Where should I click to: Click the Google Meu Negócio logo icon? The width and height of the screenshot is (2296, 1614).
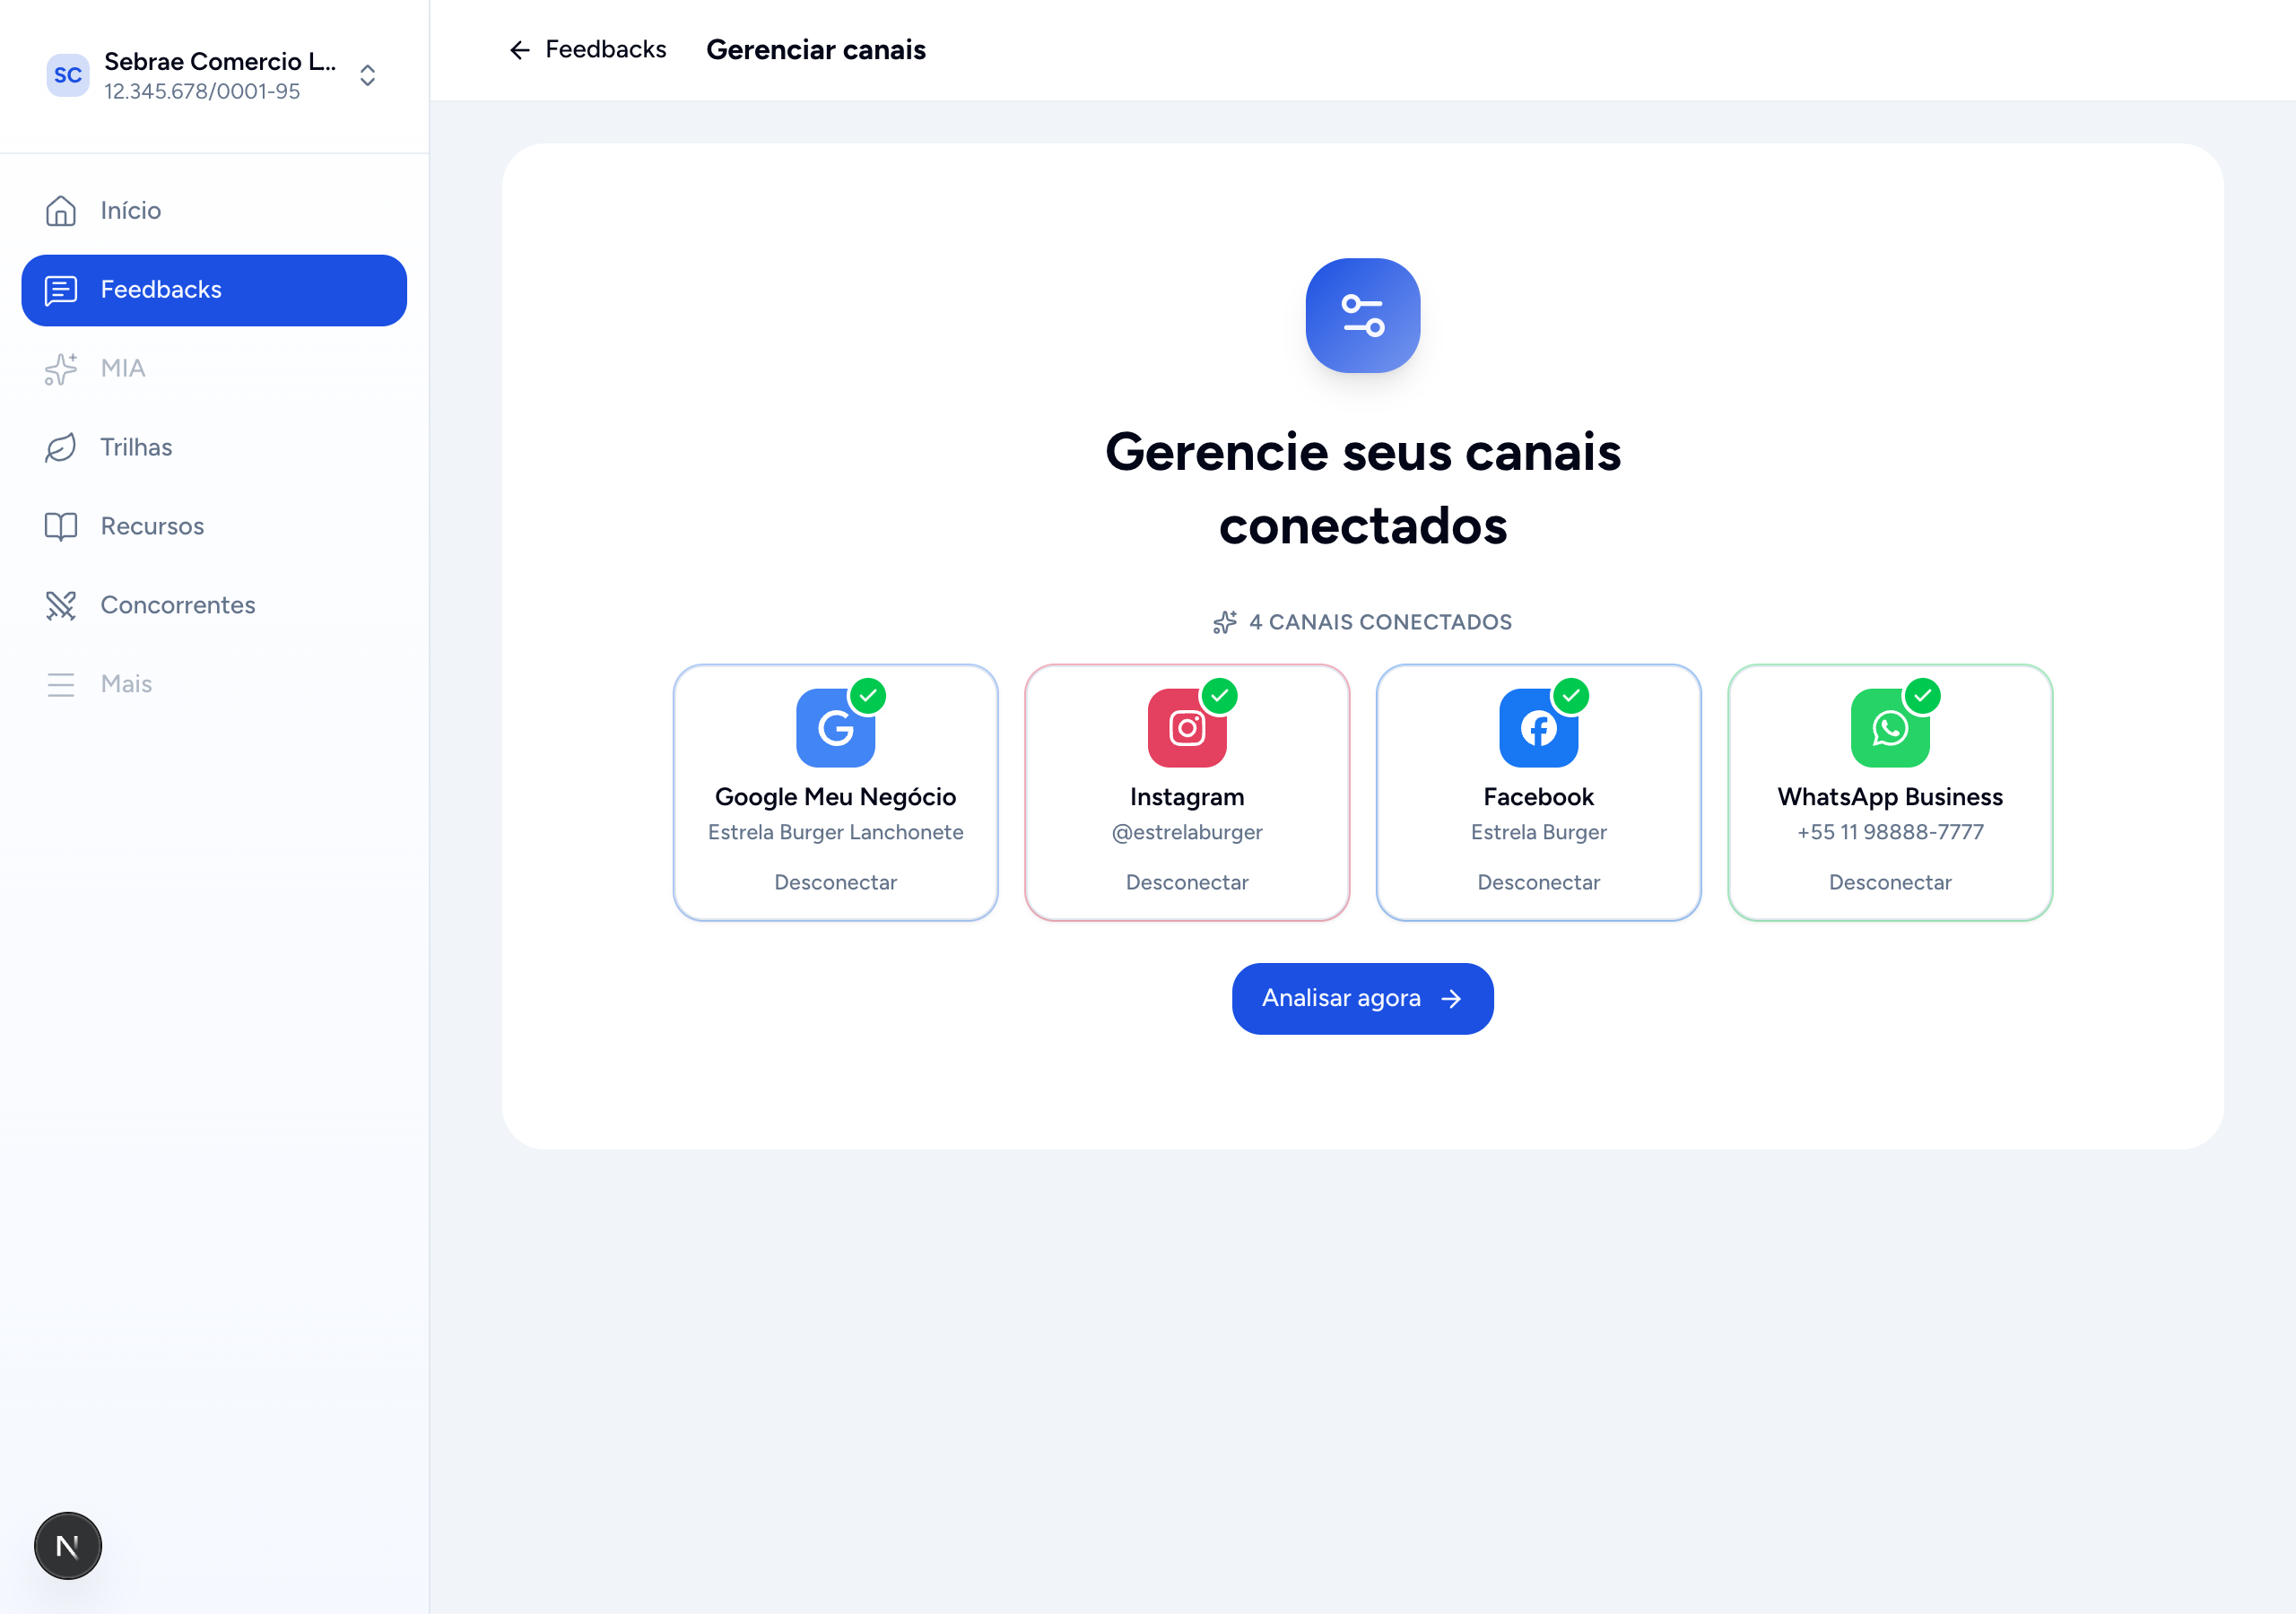(x=836, y=728)
